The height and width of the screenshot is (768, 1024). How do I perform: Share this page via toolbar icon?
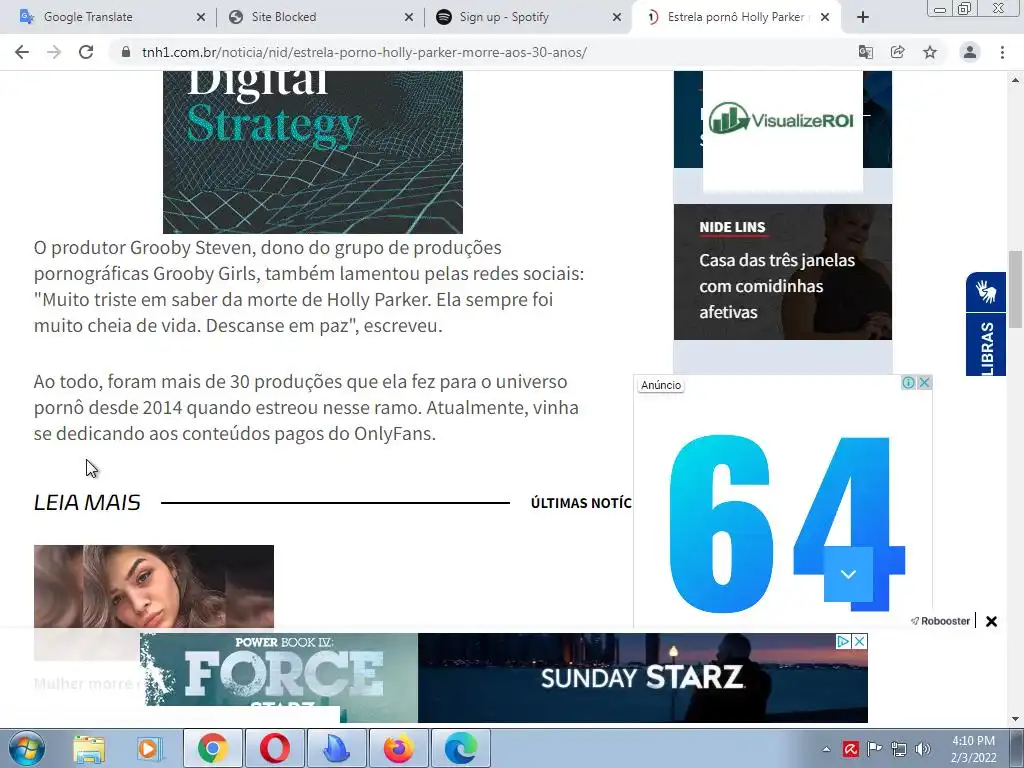898,52
